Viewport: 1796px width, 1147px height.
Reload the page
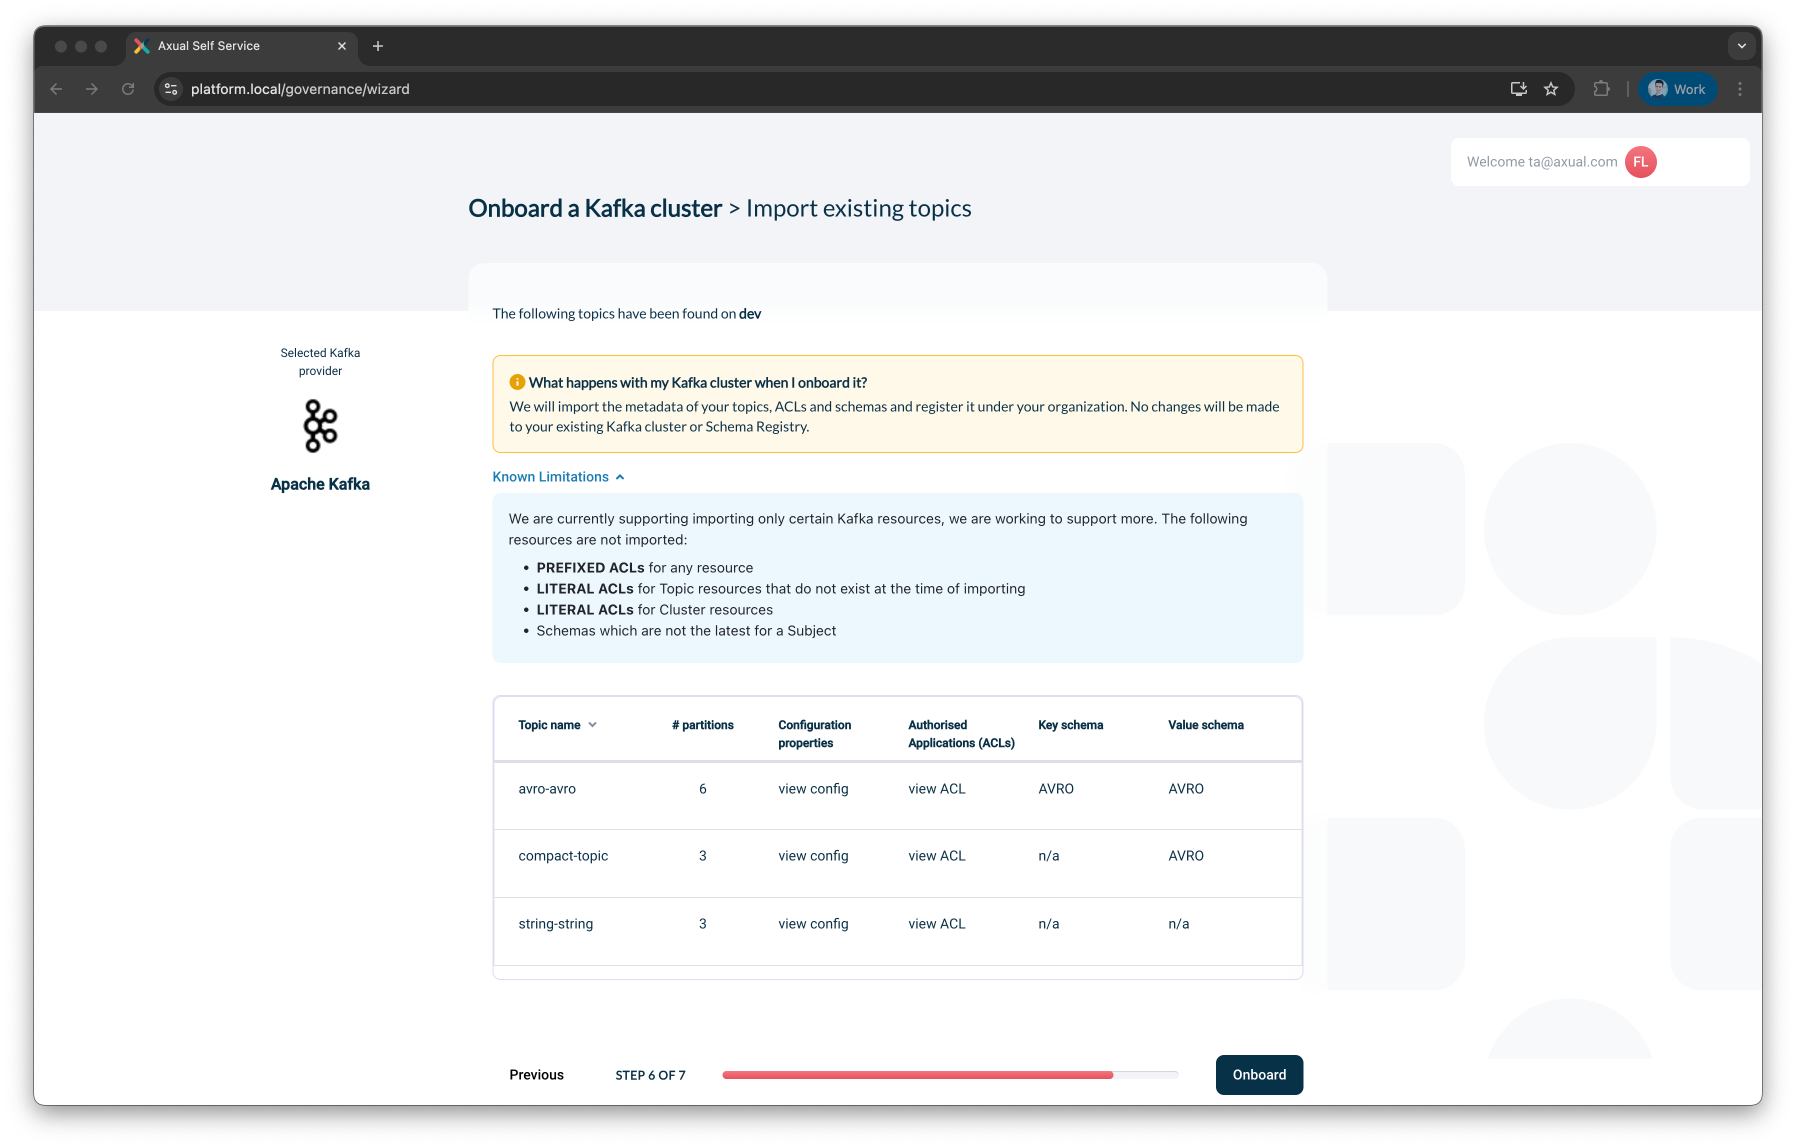(x=128, y=89)
